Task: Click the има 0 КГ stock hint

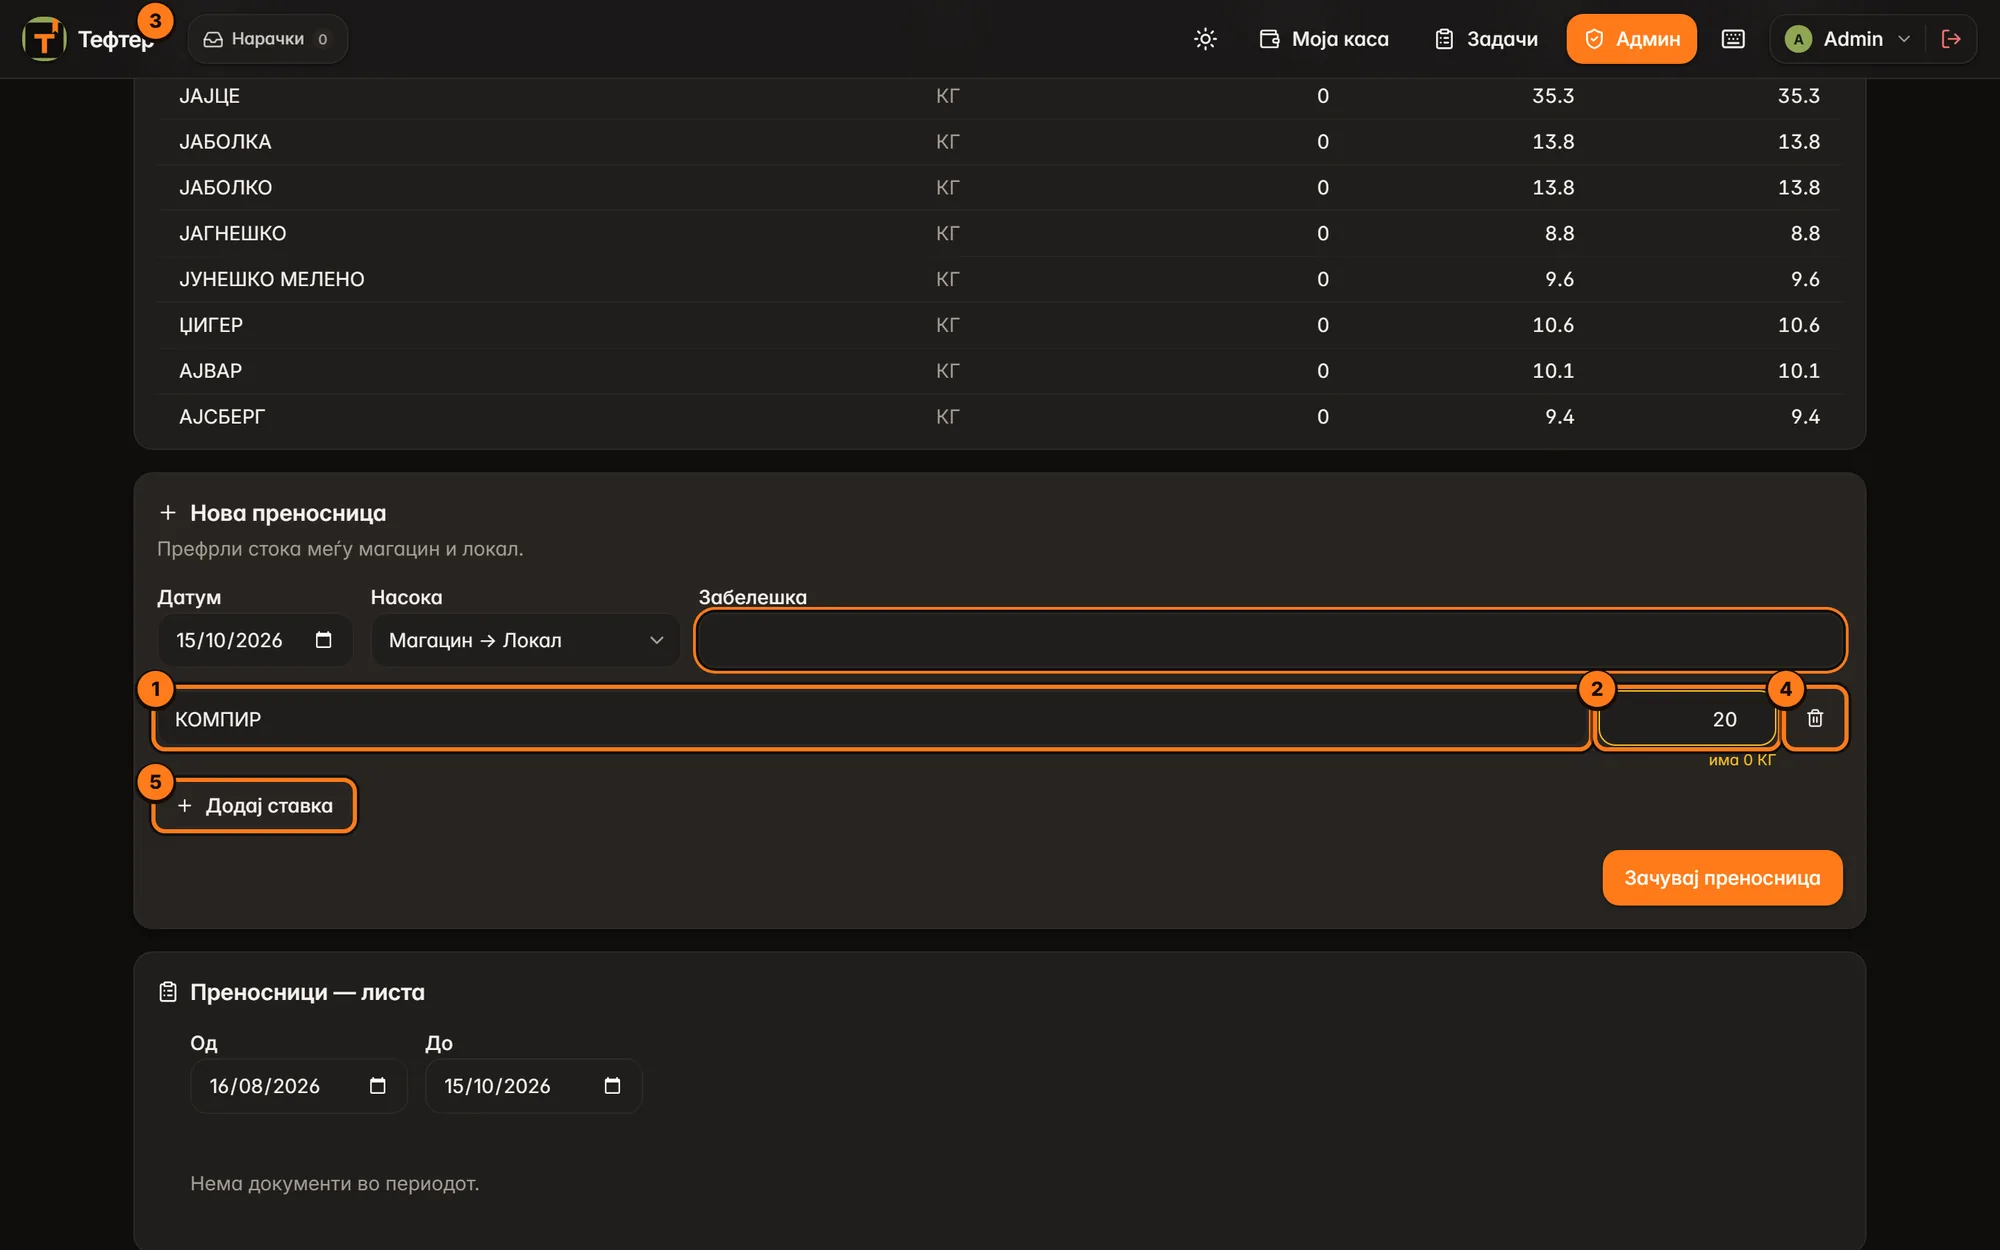Action: point(1741,760)
